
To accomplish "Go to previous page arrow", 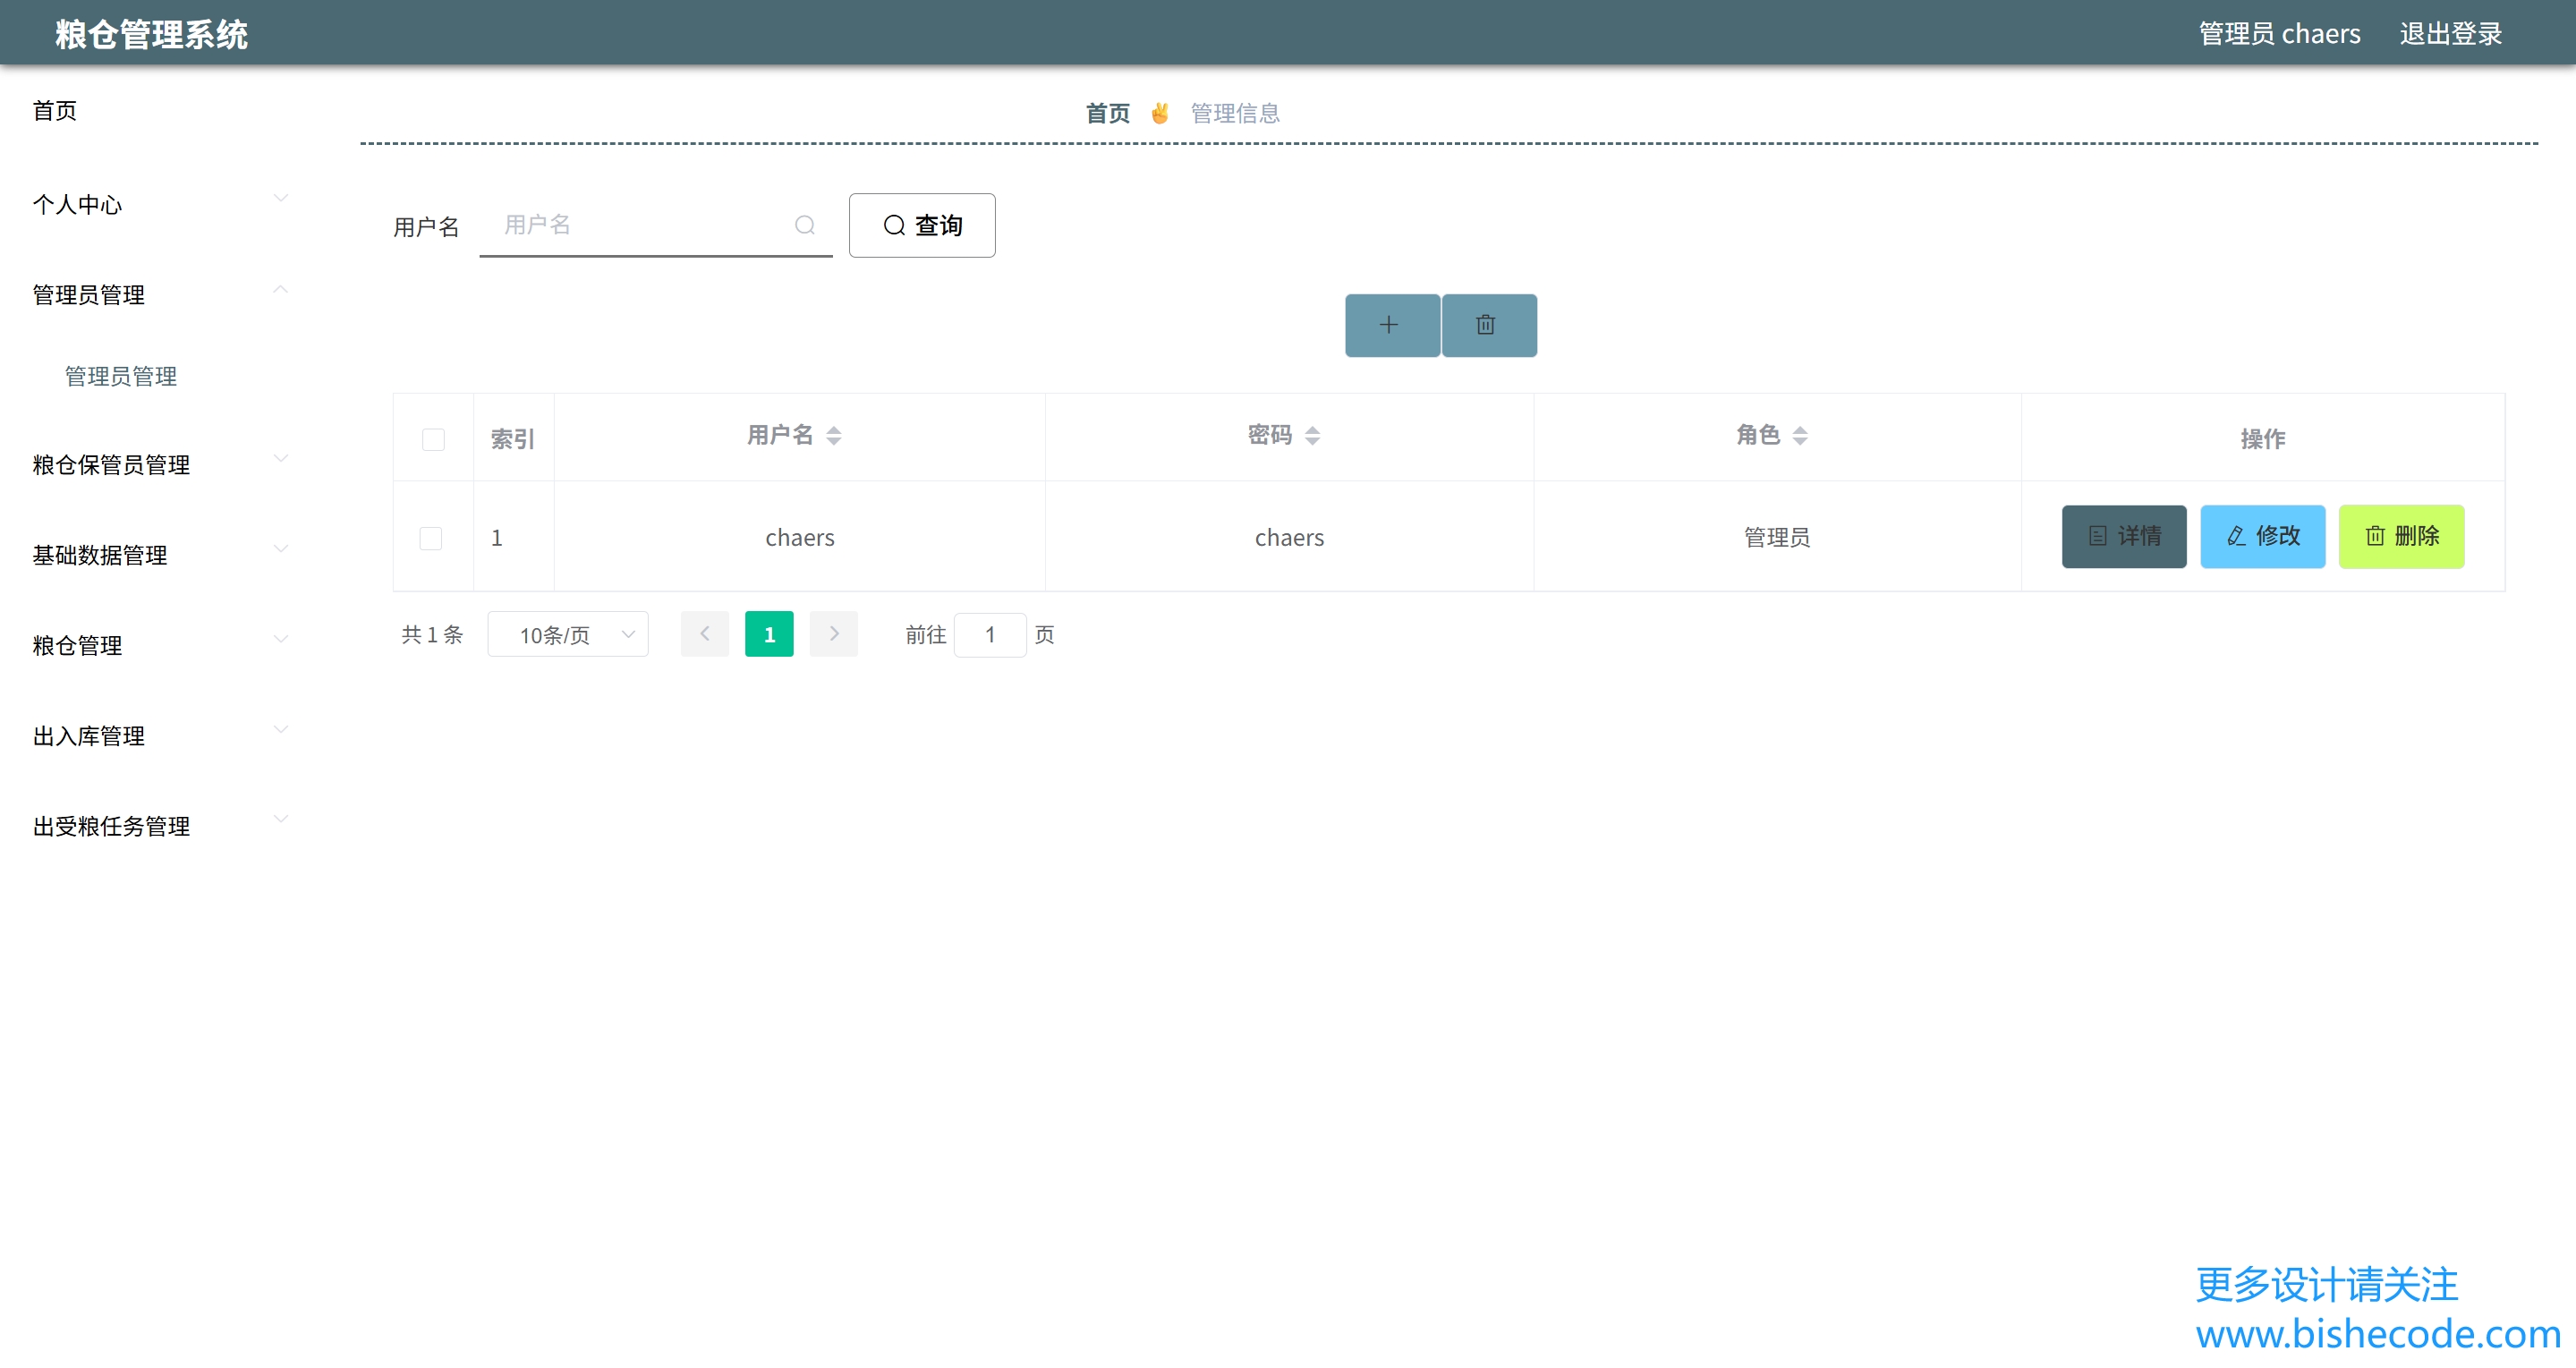I will tap(704, 634).
